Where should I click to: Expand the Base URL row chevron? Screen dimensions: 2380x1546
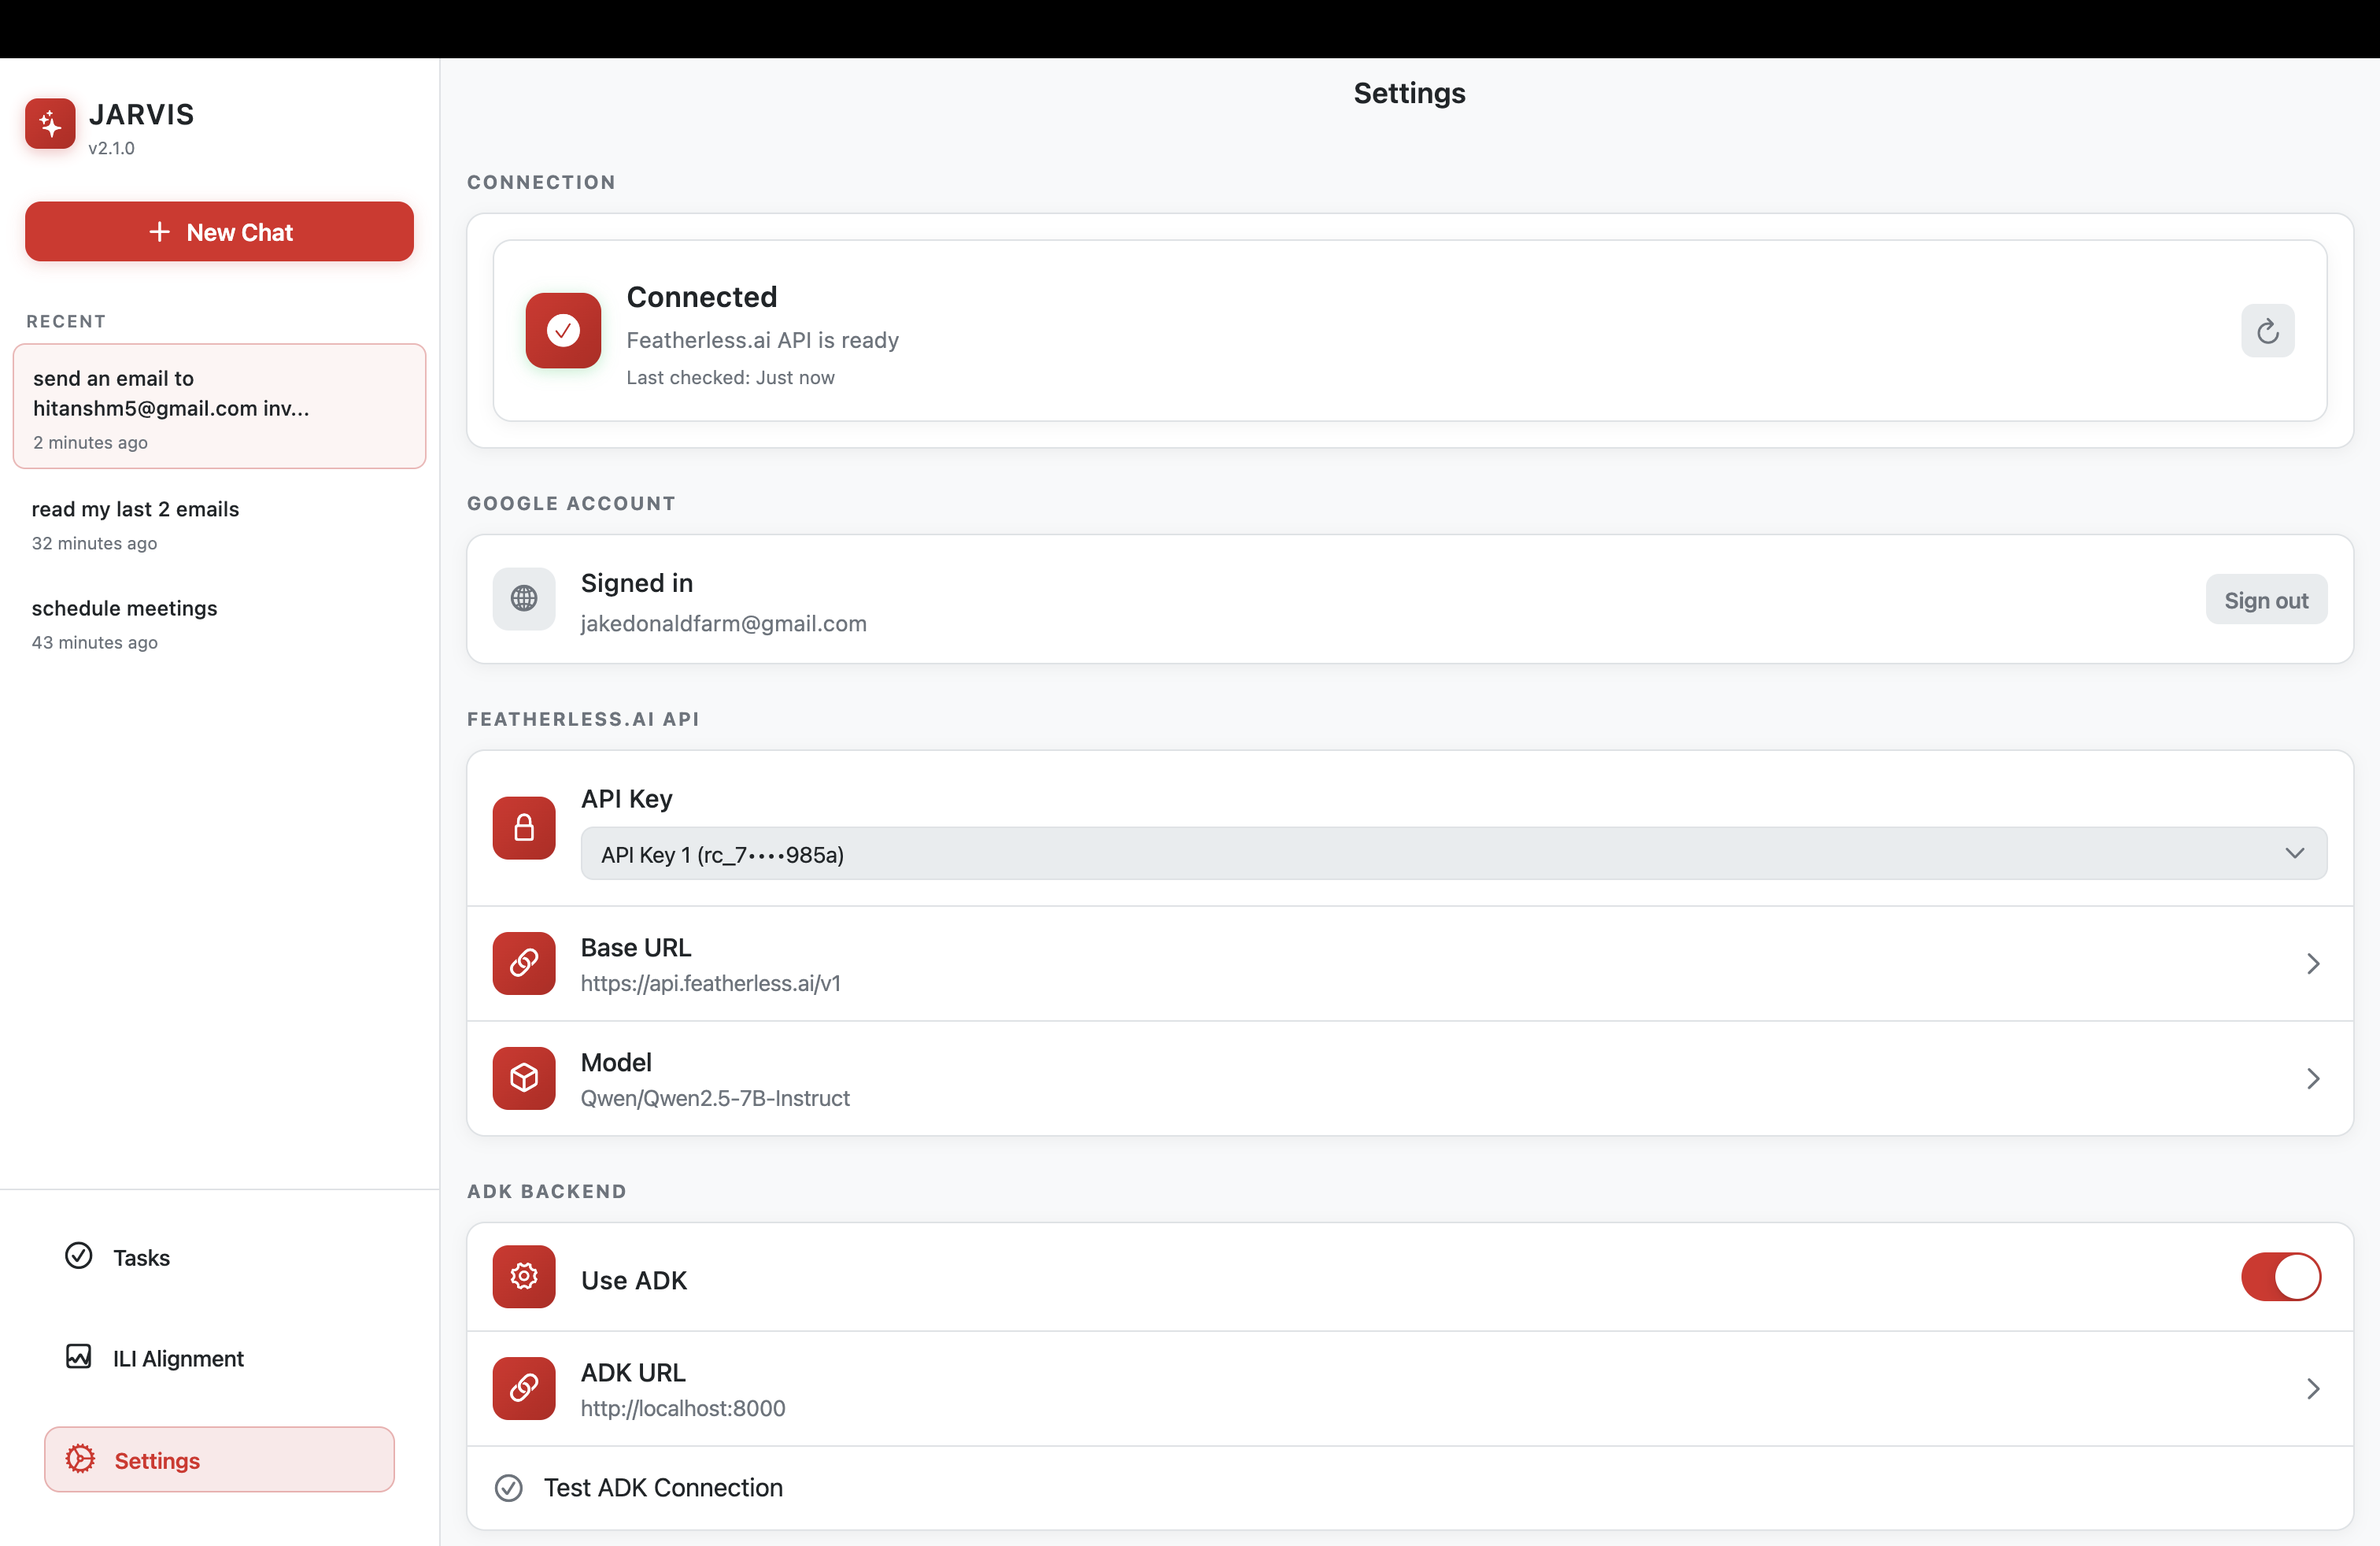[2312, 964]
